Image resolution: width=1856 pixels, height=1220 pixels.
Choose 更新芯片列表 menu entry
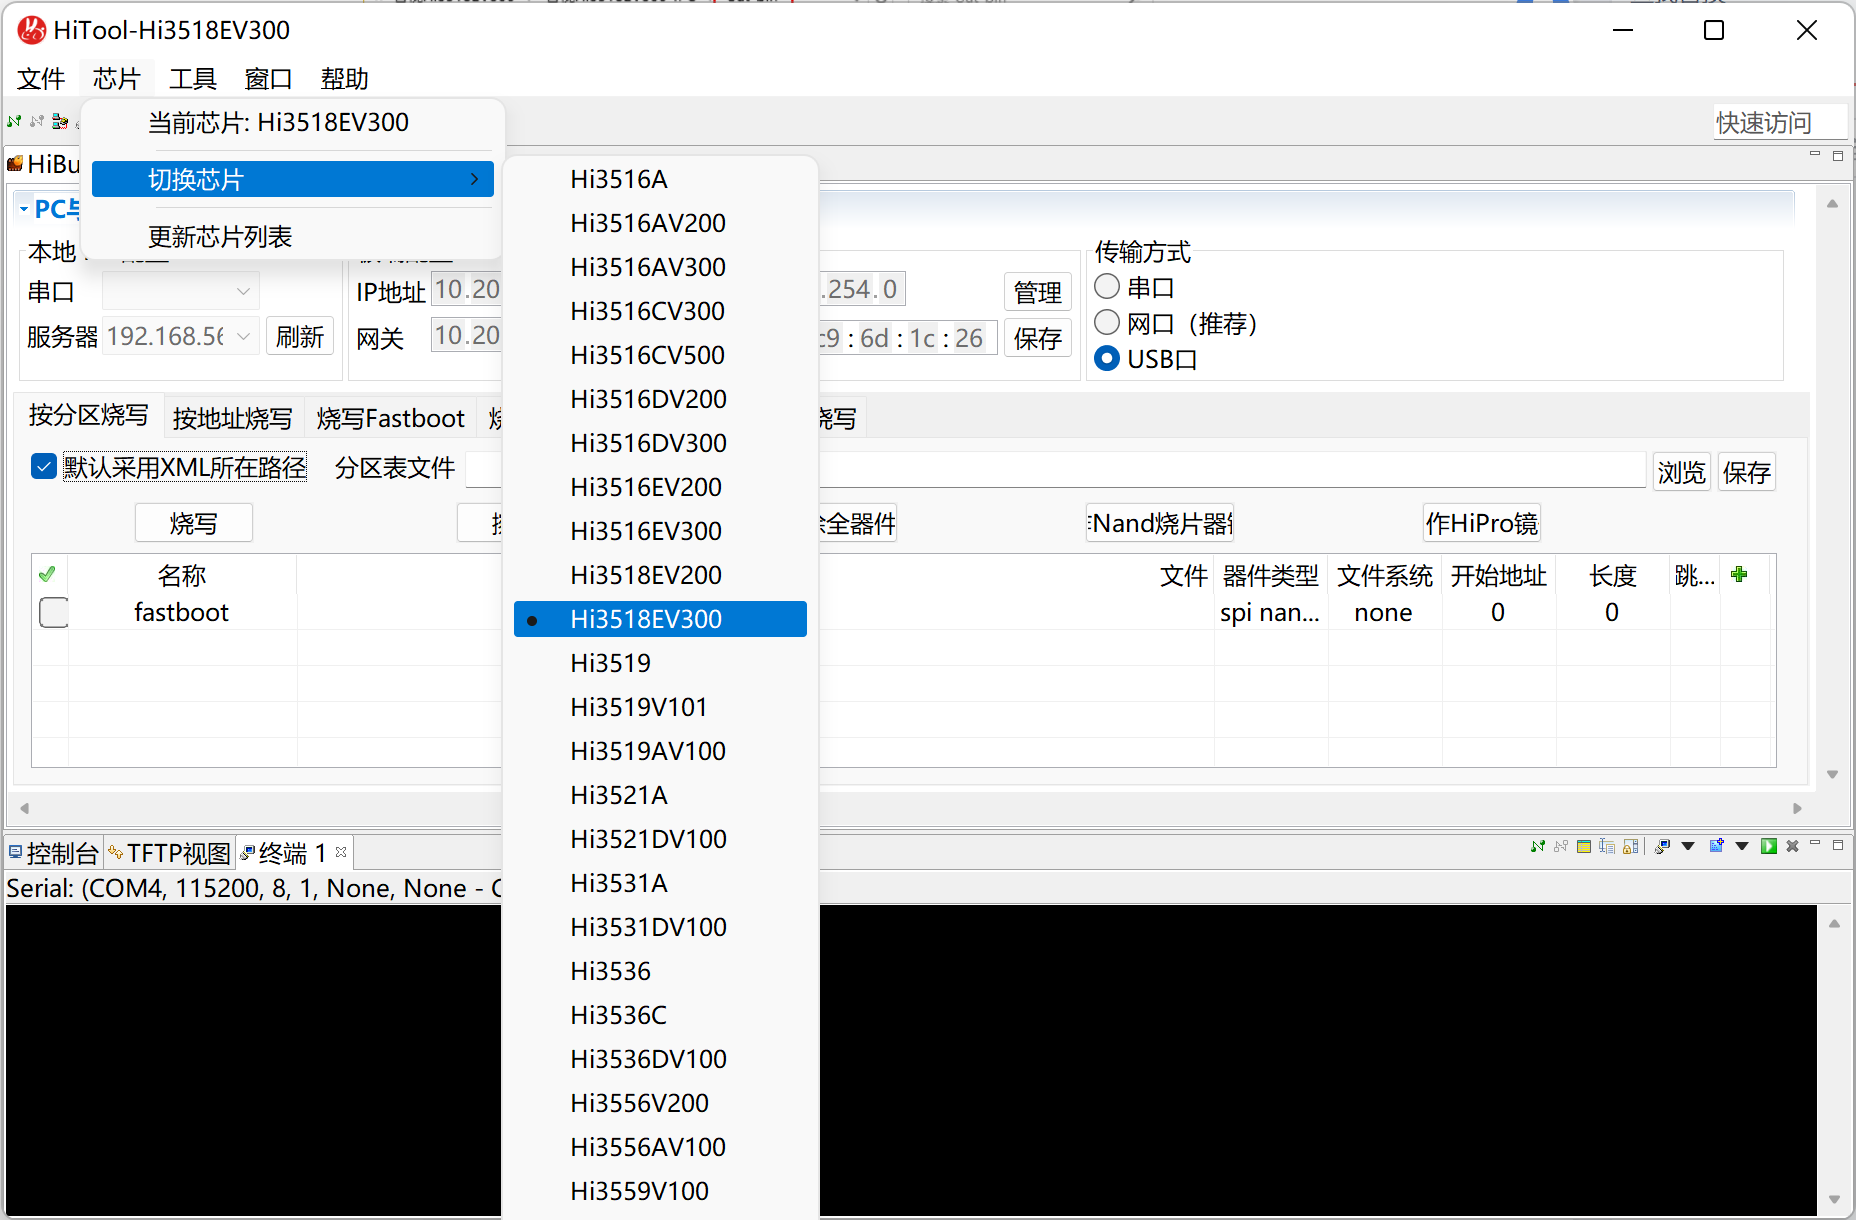(x=293, y=237)
